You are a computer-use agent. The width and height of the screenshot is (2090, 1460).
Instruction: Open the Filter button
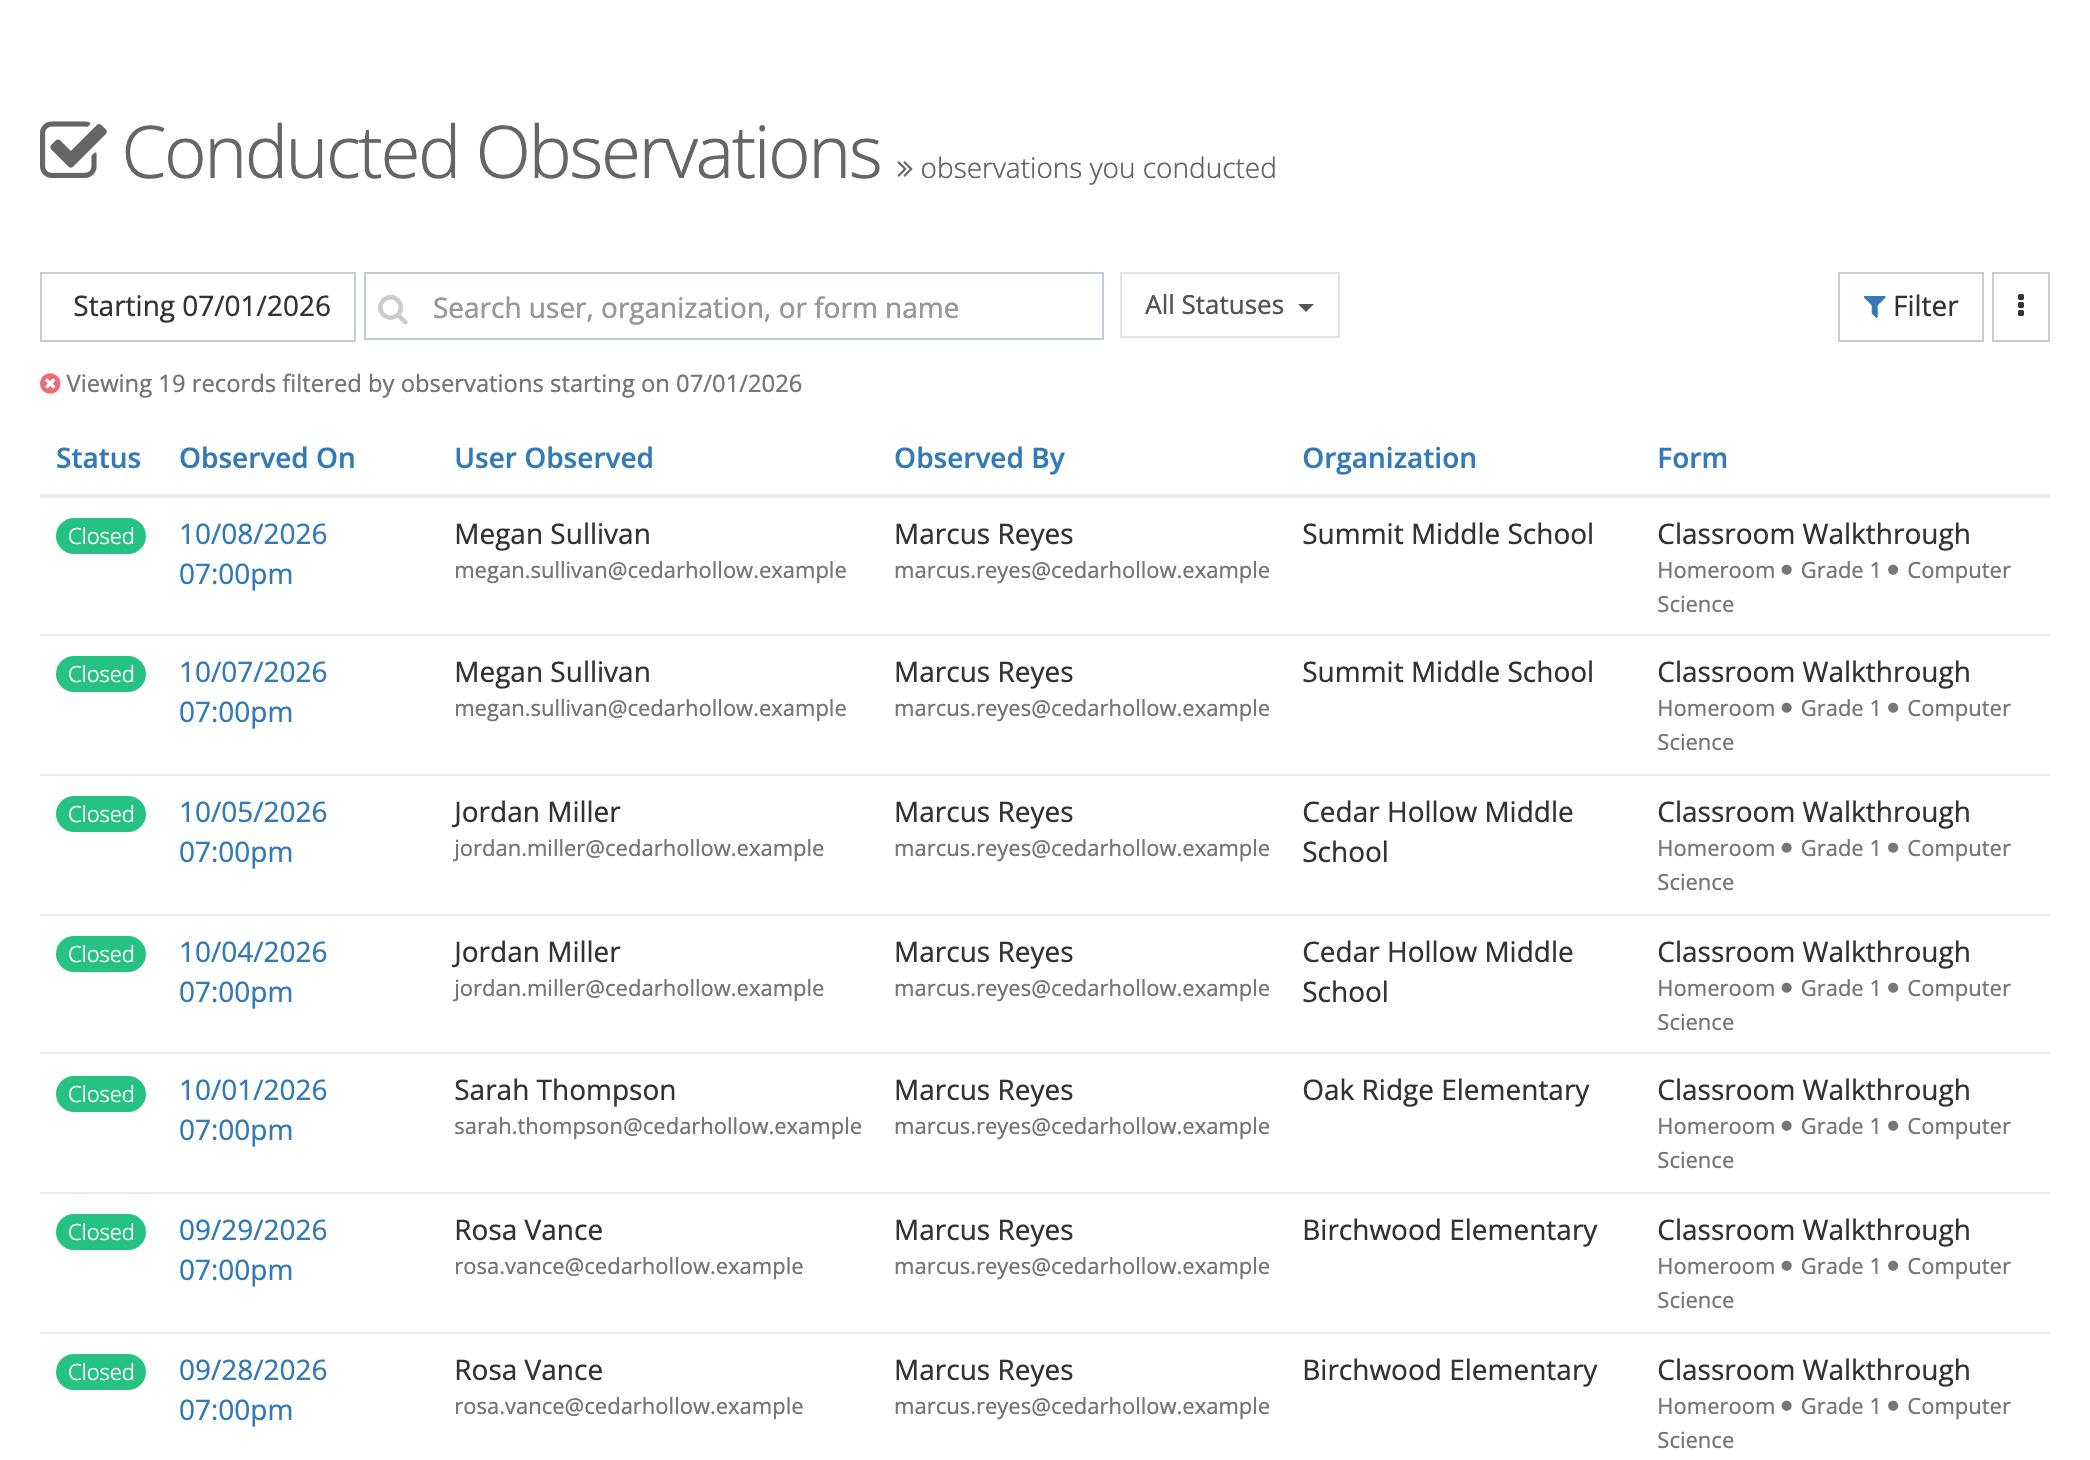click(1910, 307)
